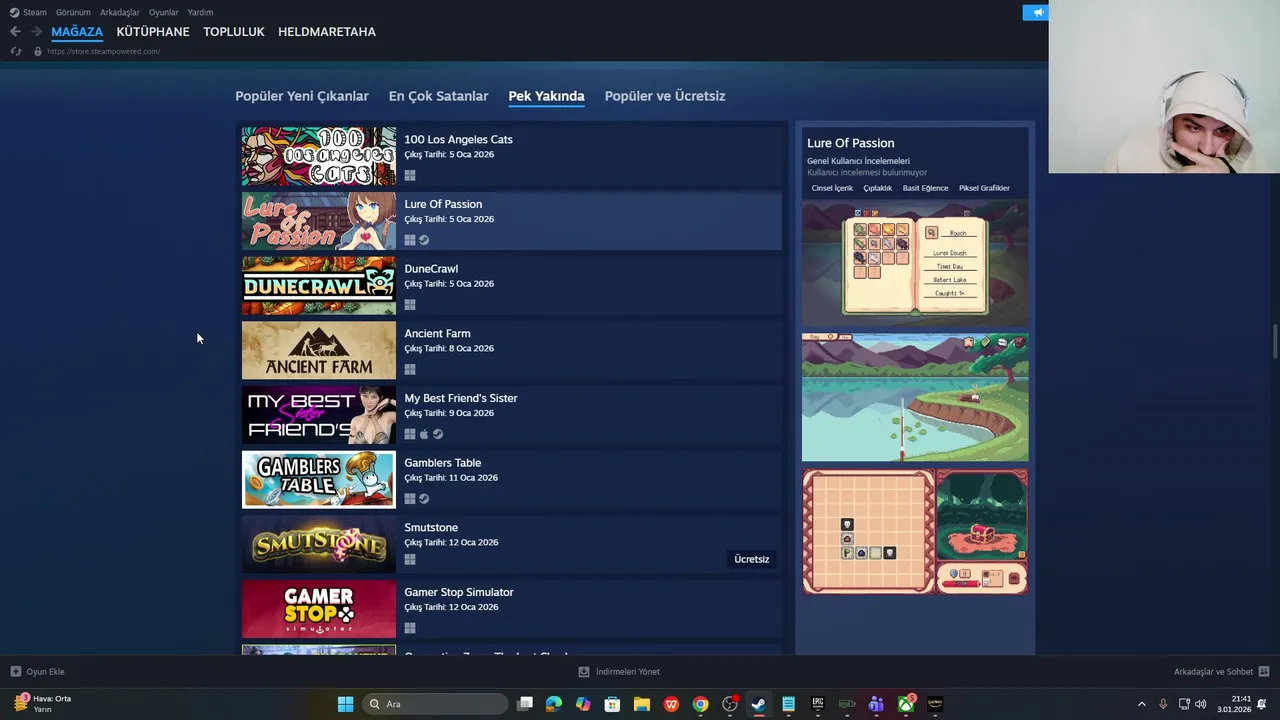
Task: Click Oyun Ekle text link
Action: 46,672
